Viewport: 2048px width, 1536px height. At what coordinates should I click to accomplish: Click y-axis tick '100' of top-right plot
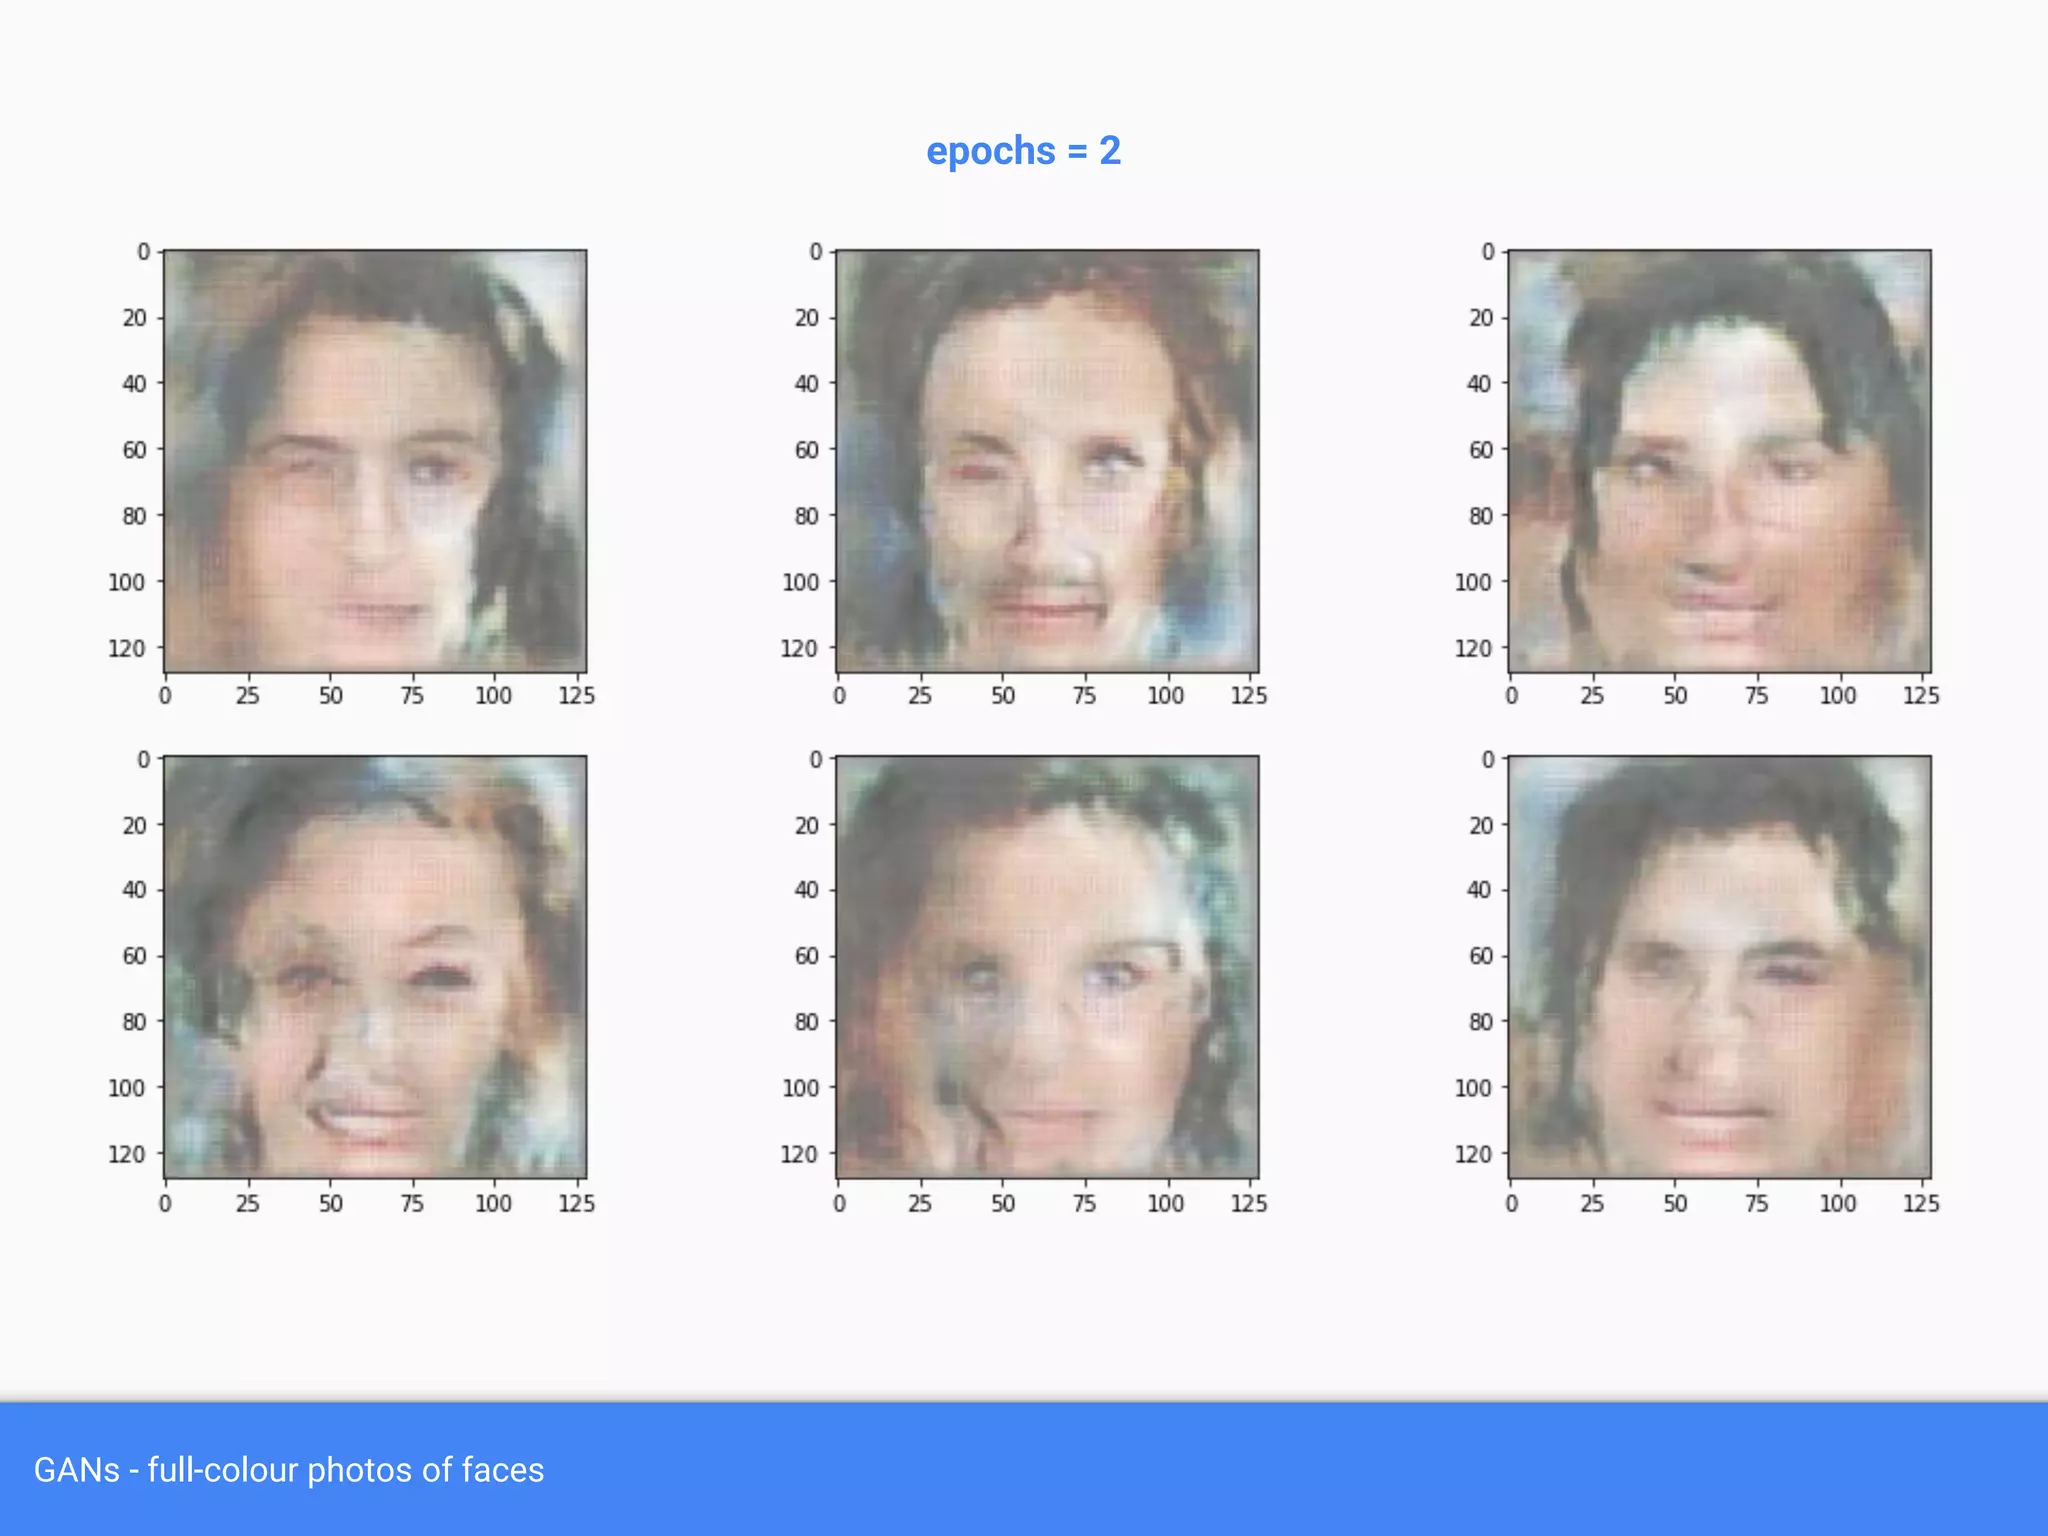1472,582
